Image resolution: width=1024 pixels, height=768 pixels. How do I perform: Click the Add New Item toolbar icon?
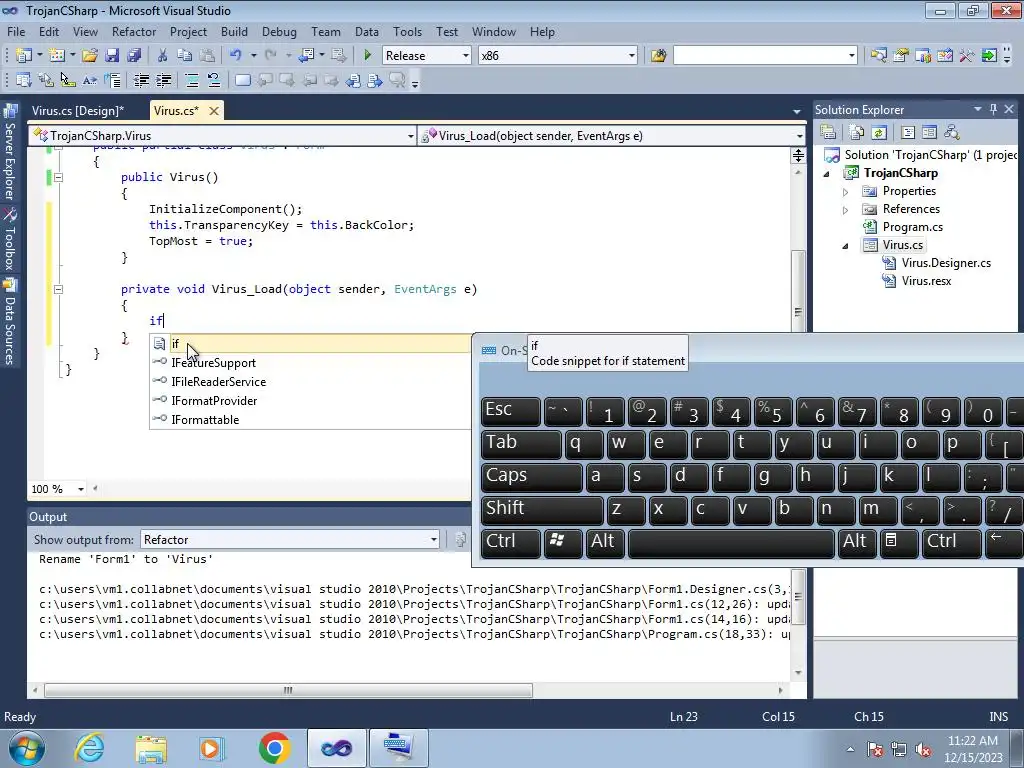click(57, 56)
